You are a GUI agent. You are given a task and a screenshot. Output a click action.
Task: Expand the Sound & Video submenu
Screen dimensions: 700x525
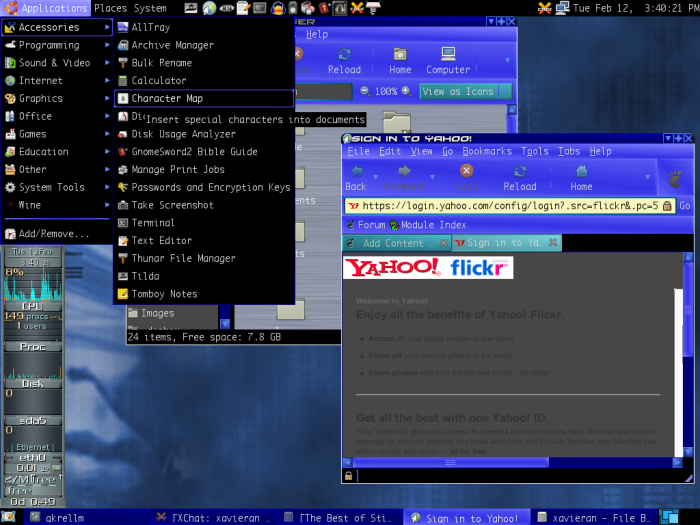(x=57, y=63)
